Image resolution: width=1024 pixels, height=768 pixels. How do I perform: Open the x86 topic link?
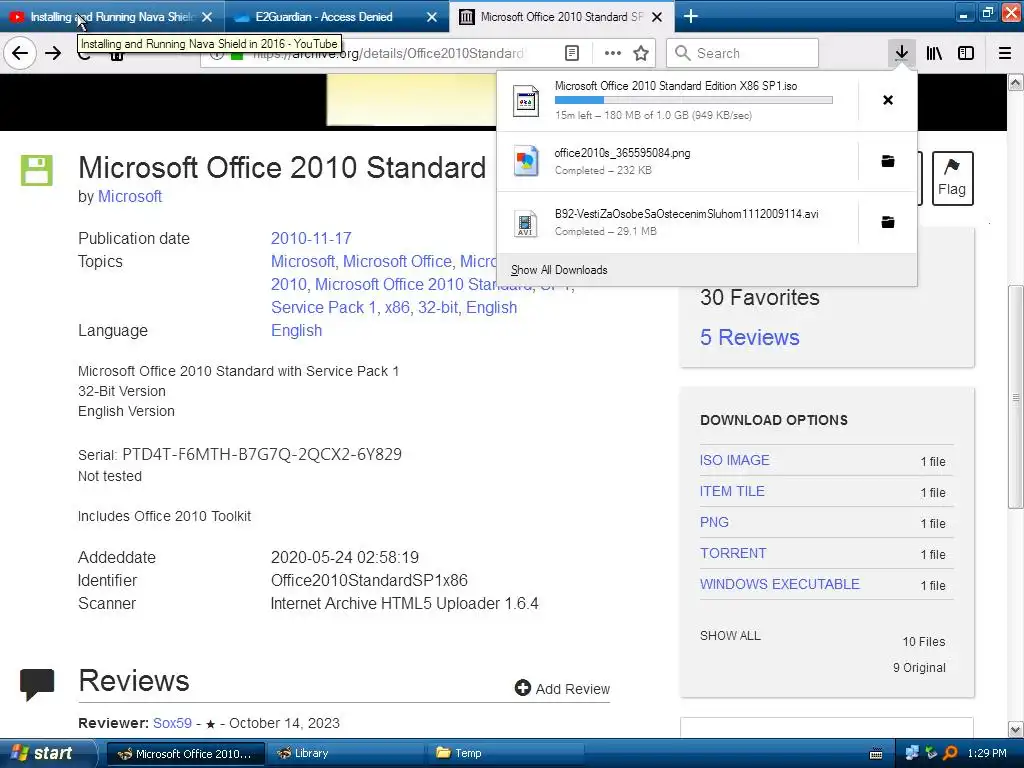[397, 307]
